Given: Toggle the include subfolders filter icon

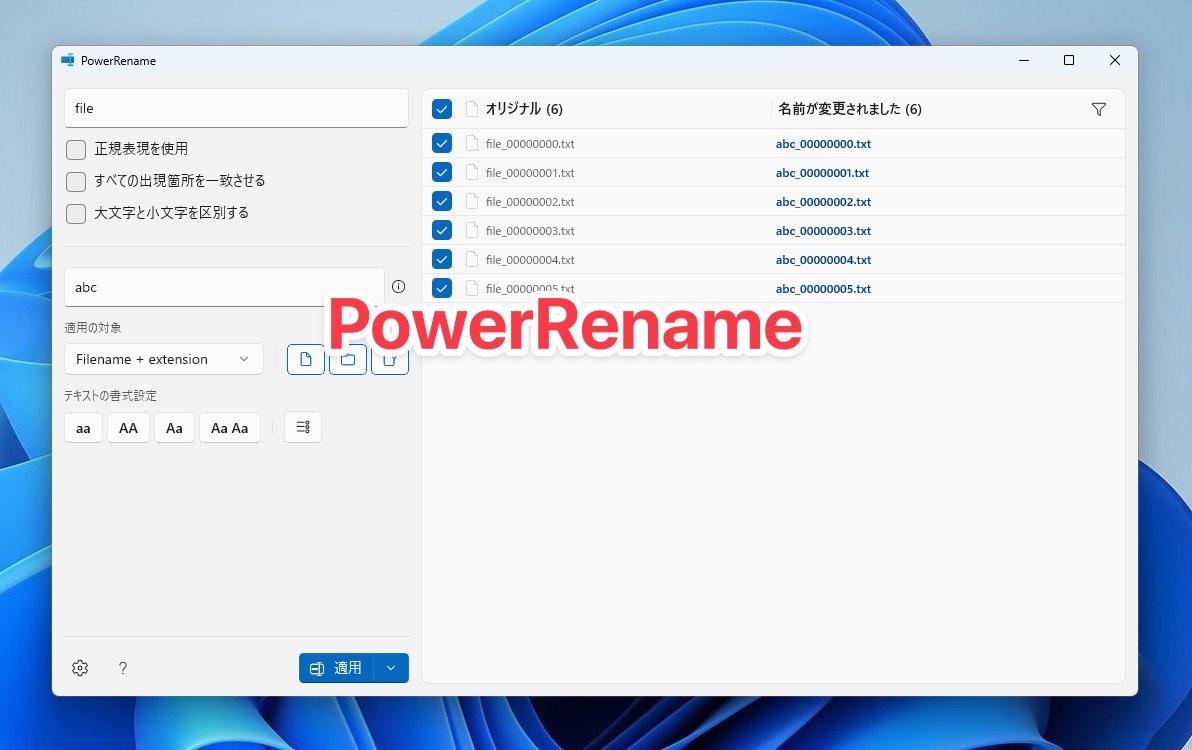Looking at the screenshot, I should pyautogui.click(x=390, y=359).
